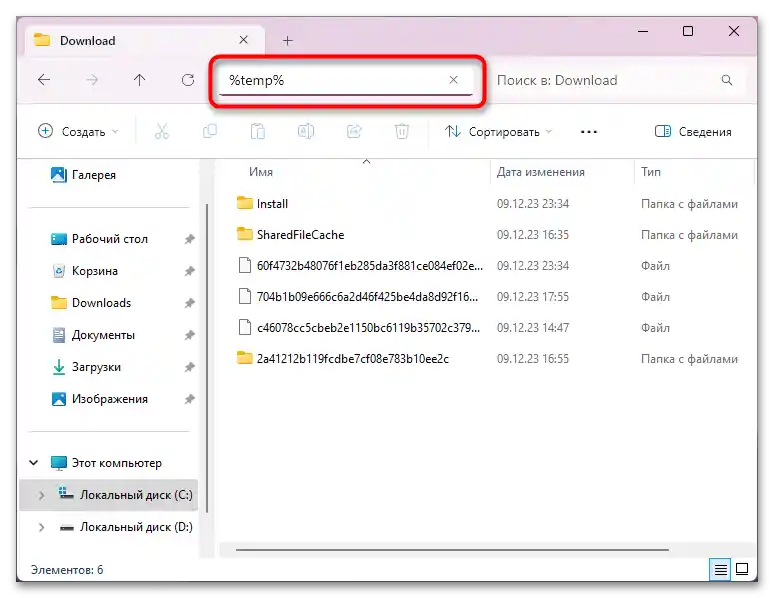The height and width of the screenshot is (598, 774).
Task: Go up one folder level
Action: 140,80
